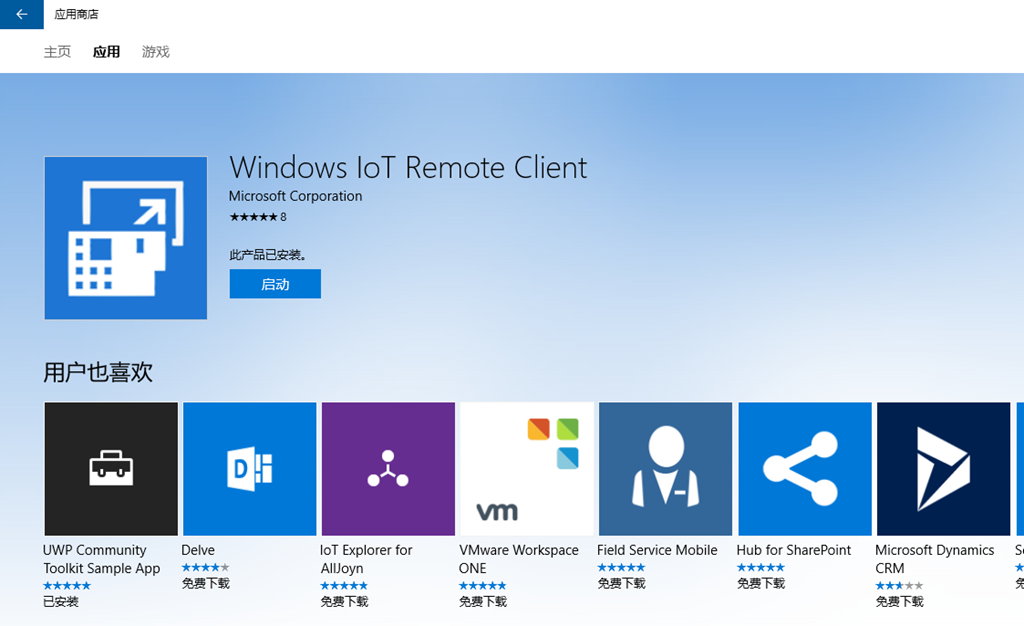Open Microsoft Dynamics CRM tile
The height and width of the screenshot is (626, 1024).
click(x=943, y=469)
